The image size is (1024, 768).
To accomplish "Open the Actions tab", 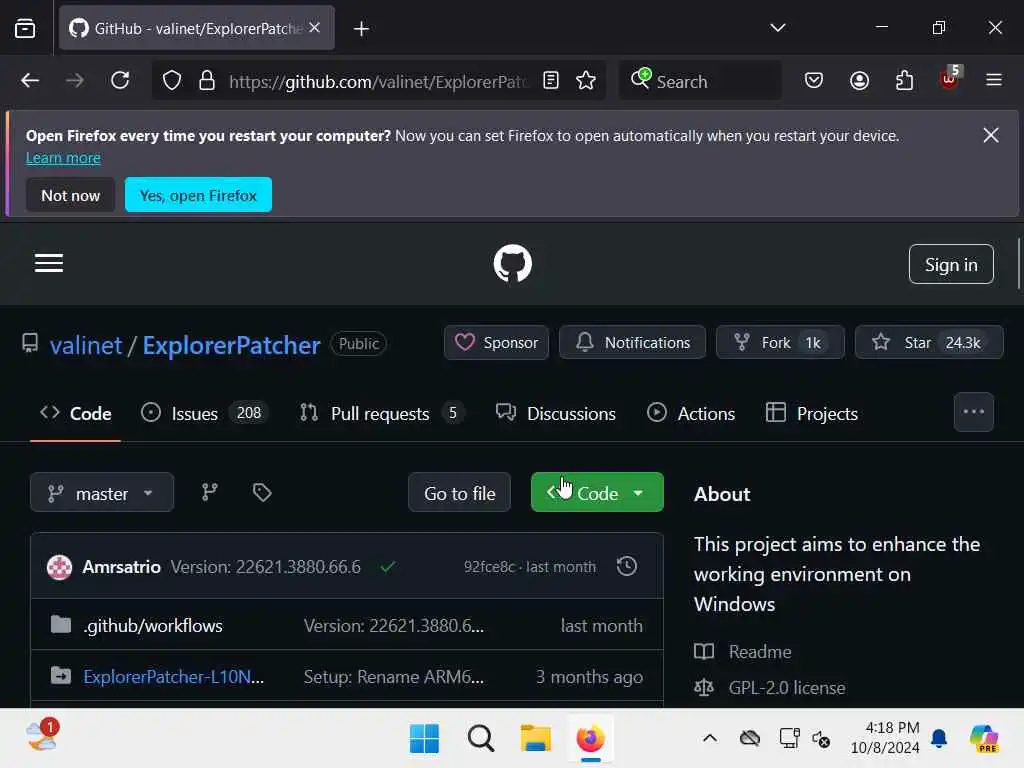I will 691,413.
